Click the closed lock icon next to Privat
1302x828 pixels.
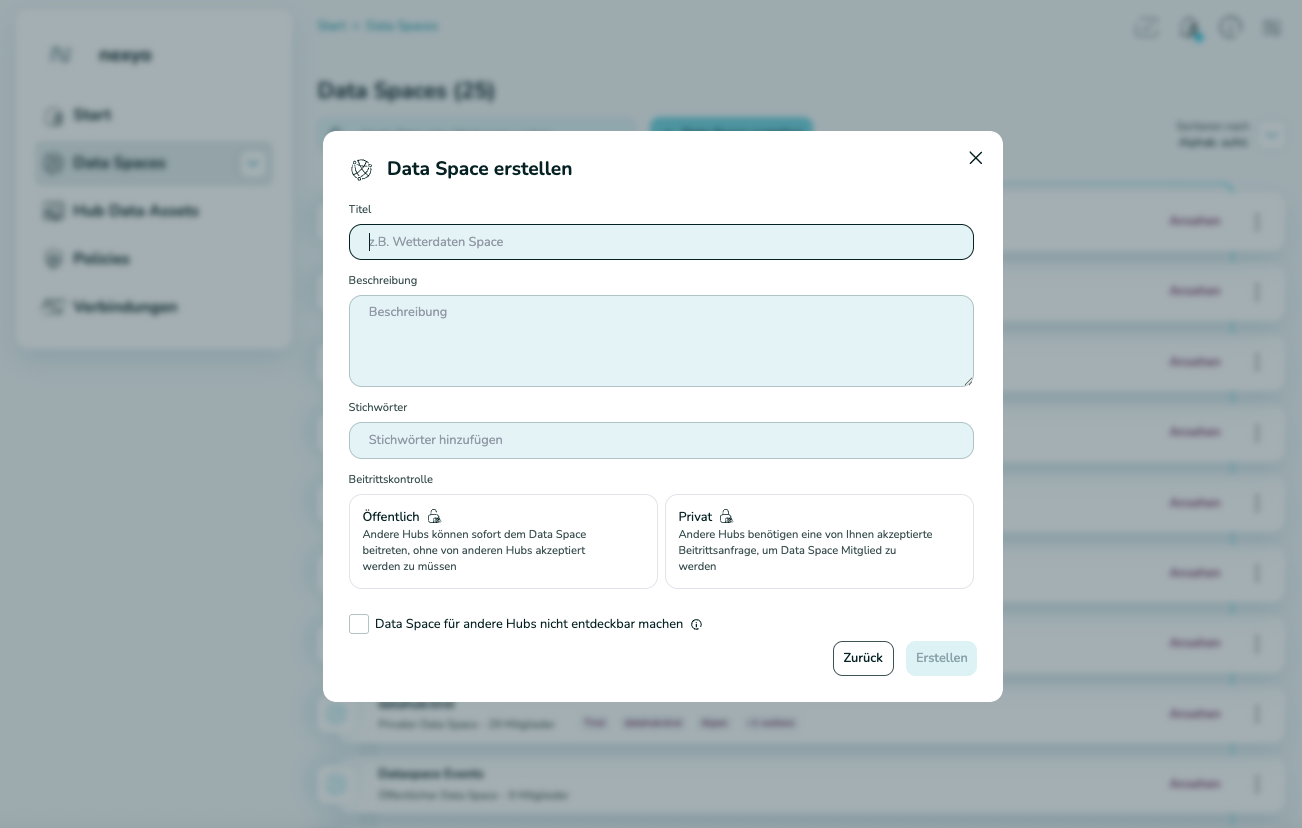coord(727,516)
